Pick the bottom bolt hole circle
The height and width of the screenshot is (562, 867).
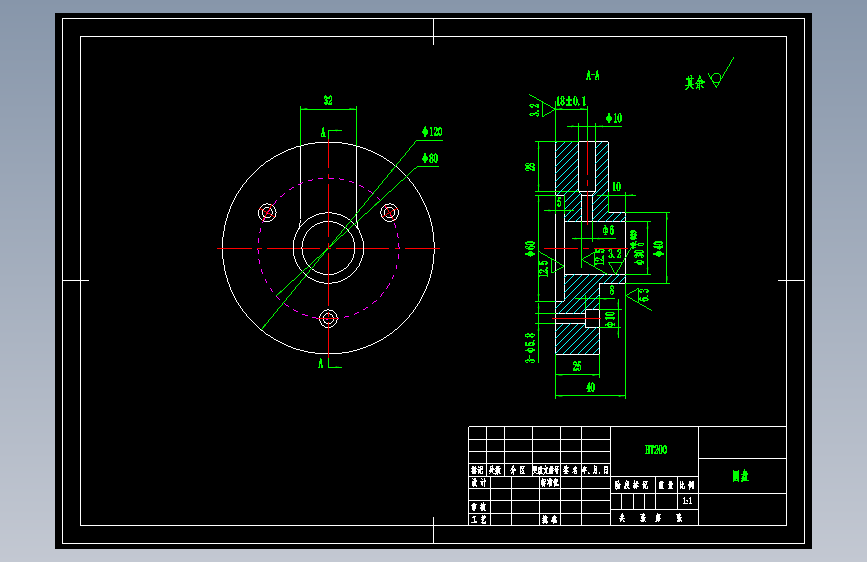(328, 319)
